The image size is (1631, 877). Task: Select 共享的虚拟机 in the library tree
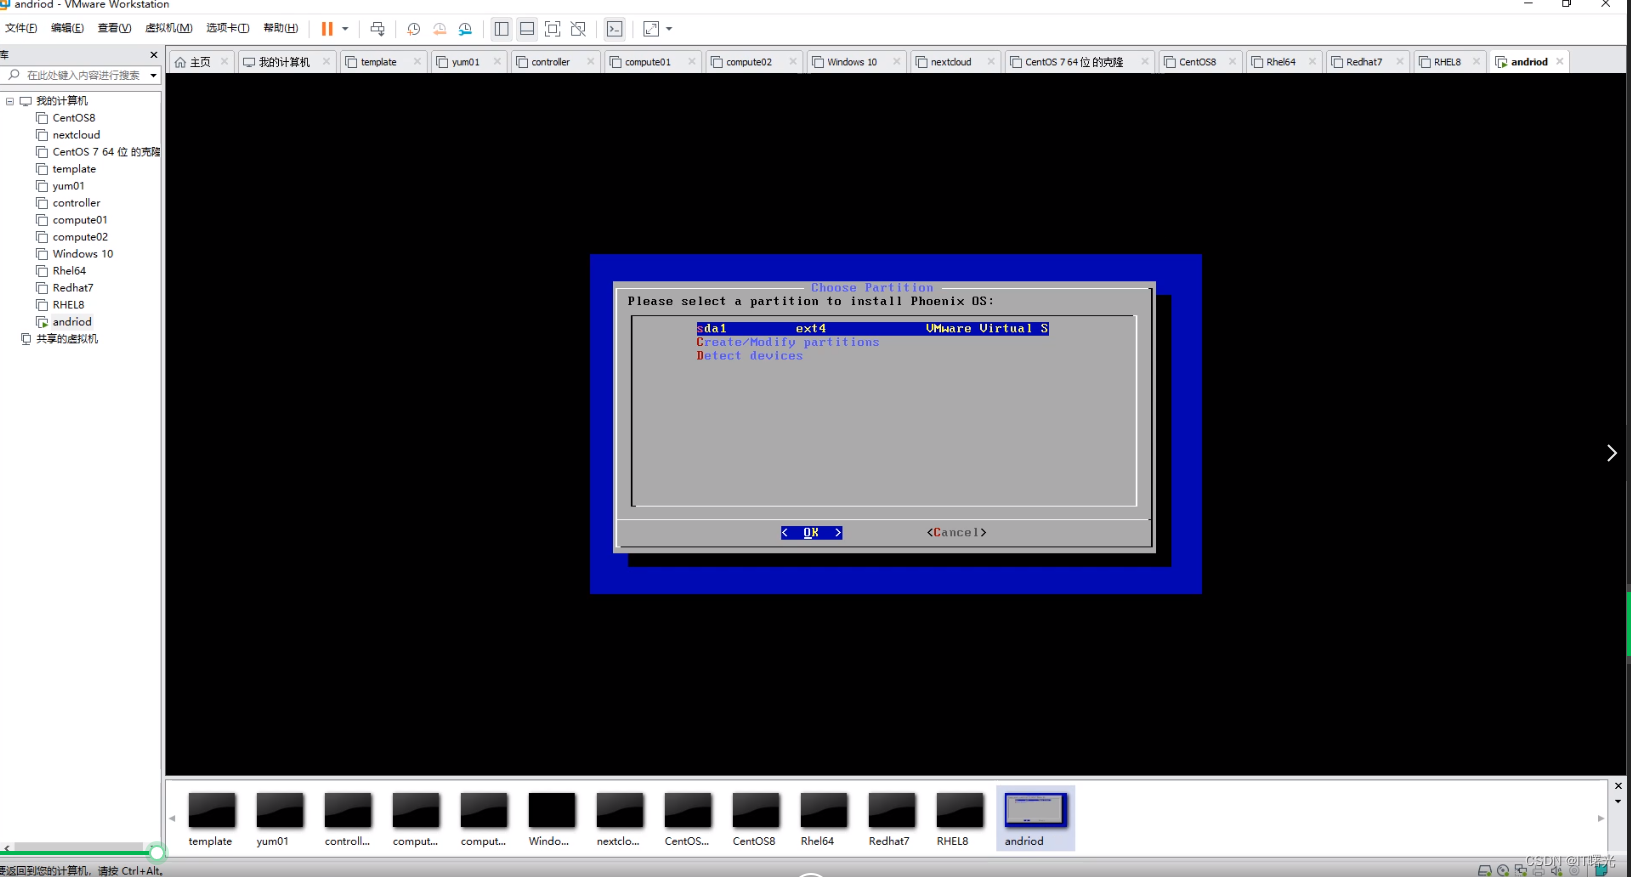pyautogui.click(x=66, y=339)
